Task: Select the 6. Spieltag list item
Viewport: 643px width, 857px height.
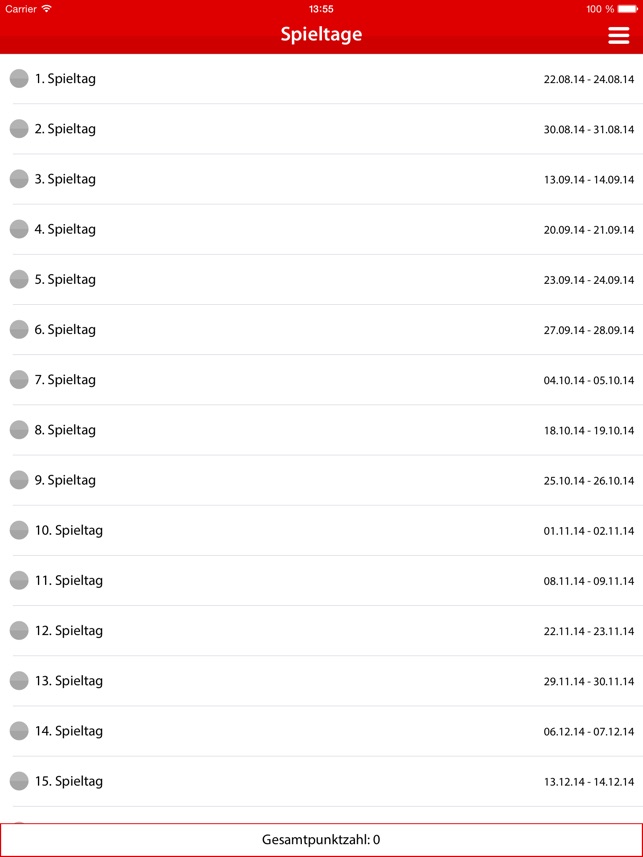Action: pyautogui.click(x=322, y=330)
